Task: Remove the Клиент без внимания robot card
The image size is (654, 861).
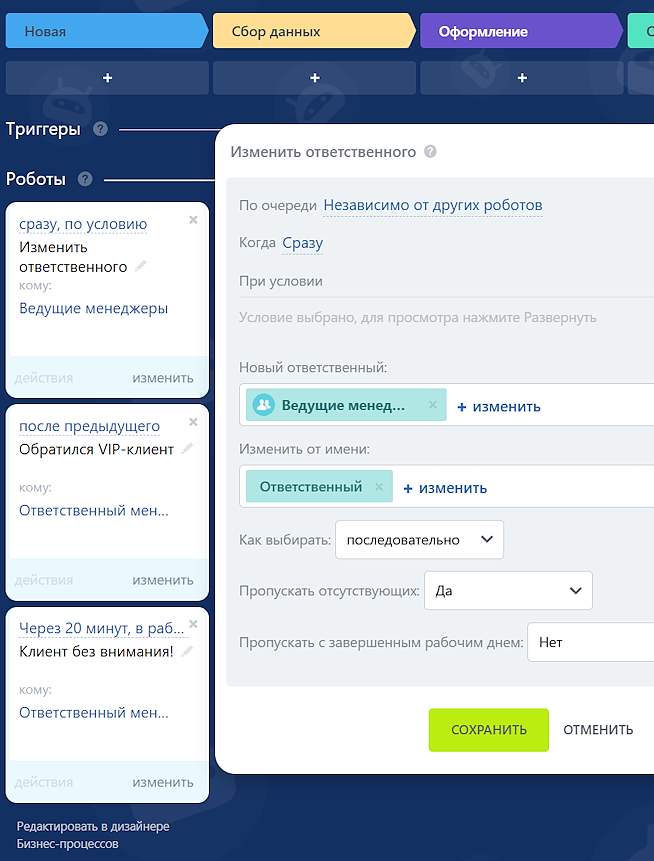Action: [193, 624]
